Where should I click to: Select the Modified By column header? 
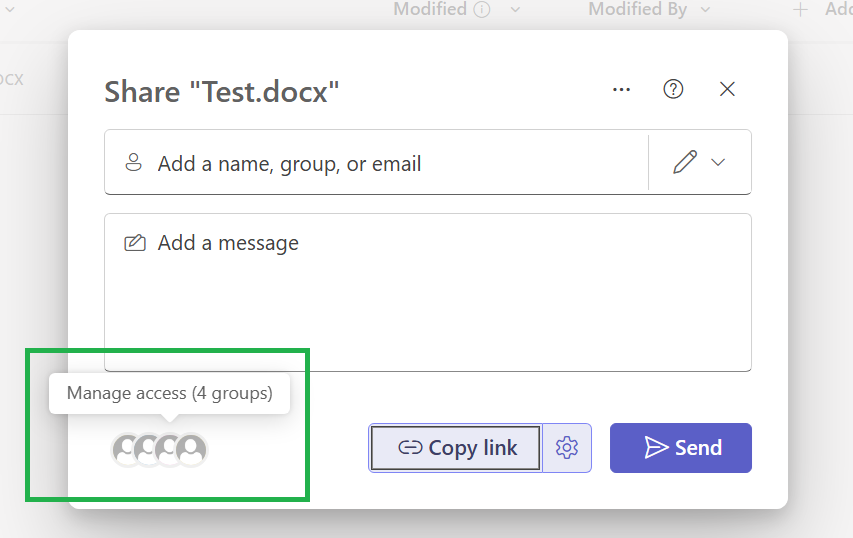pos(638,9)
